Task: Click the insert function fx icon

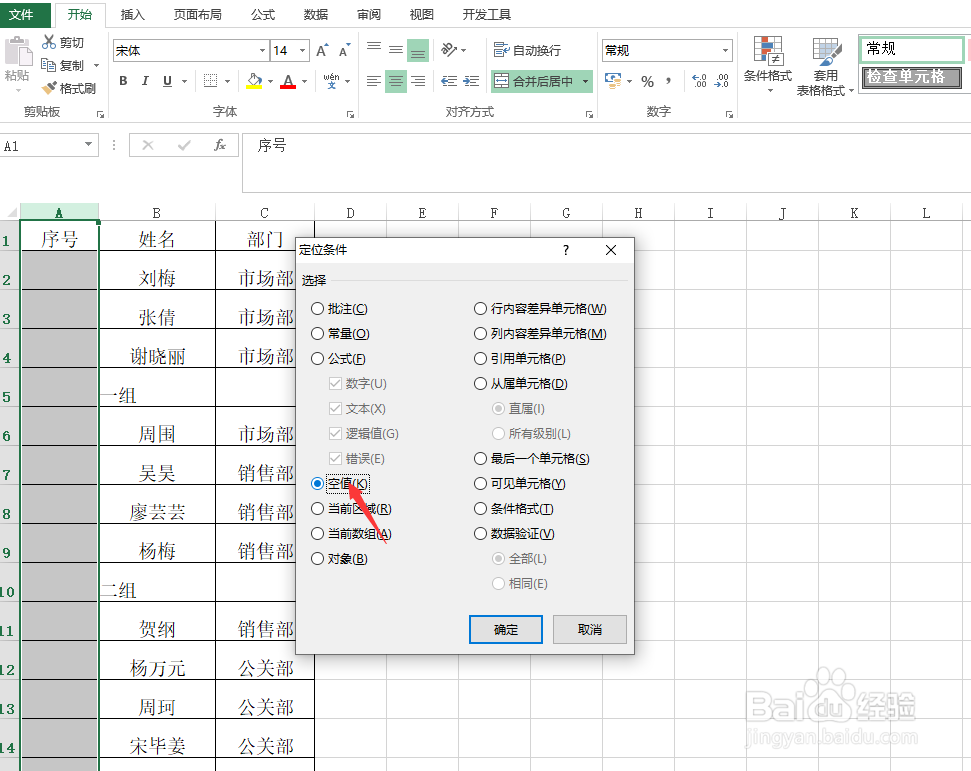Action: [x=219, y=146]
